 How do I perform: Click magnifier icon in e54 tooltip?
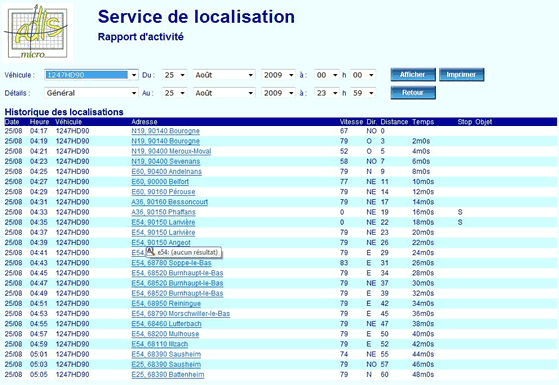150,252
